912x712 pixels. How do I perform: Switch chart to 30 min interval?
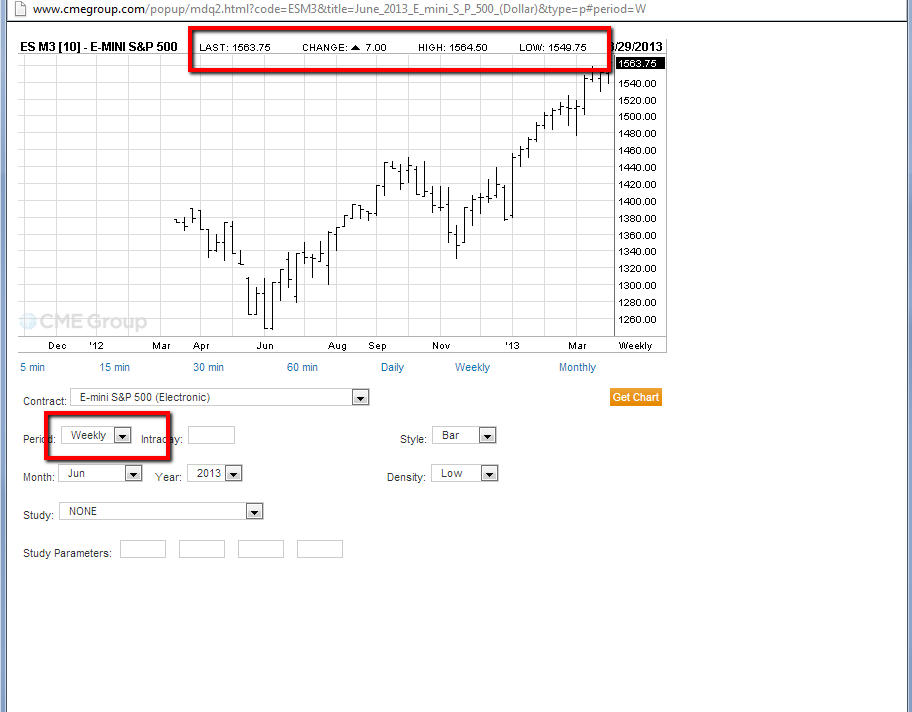[x=208, y=367]
